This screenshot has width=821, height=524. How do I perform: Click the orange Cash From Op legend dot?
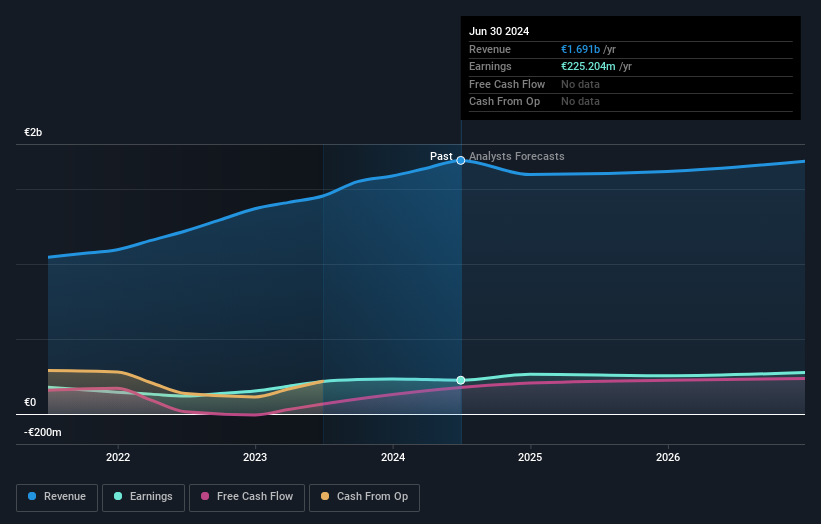point(325,496)
